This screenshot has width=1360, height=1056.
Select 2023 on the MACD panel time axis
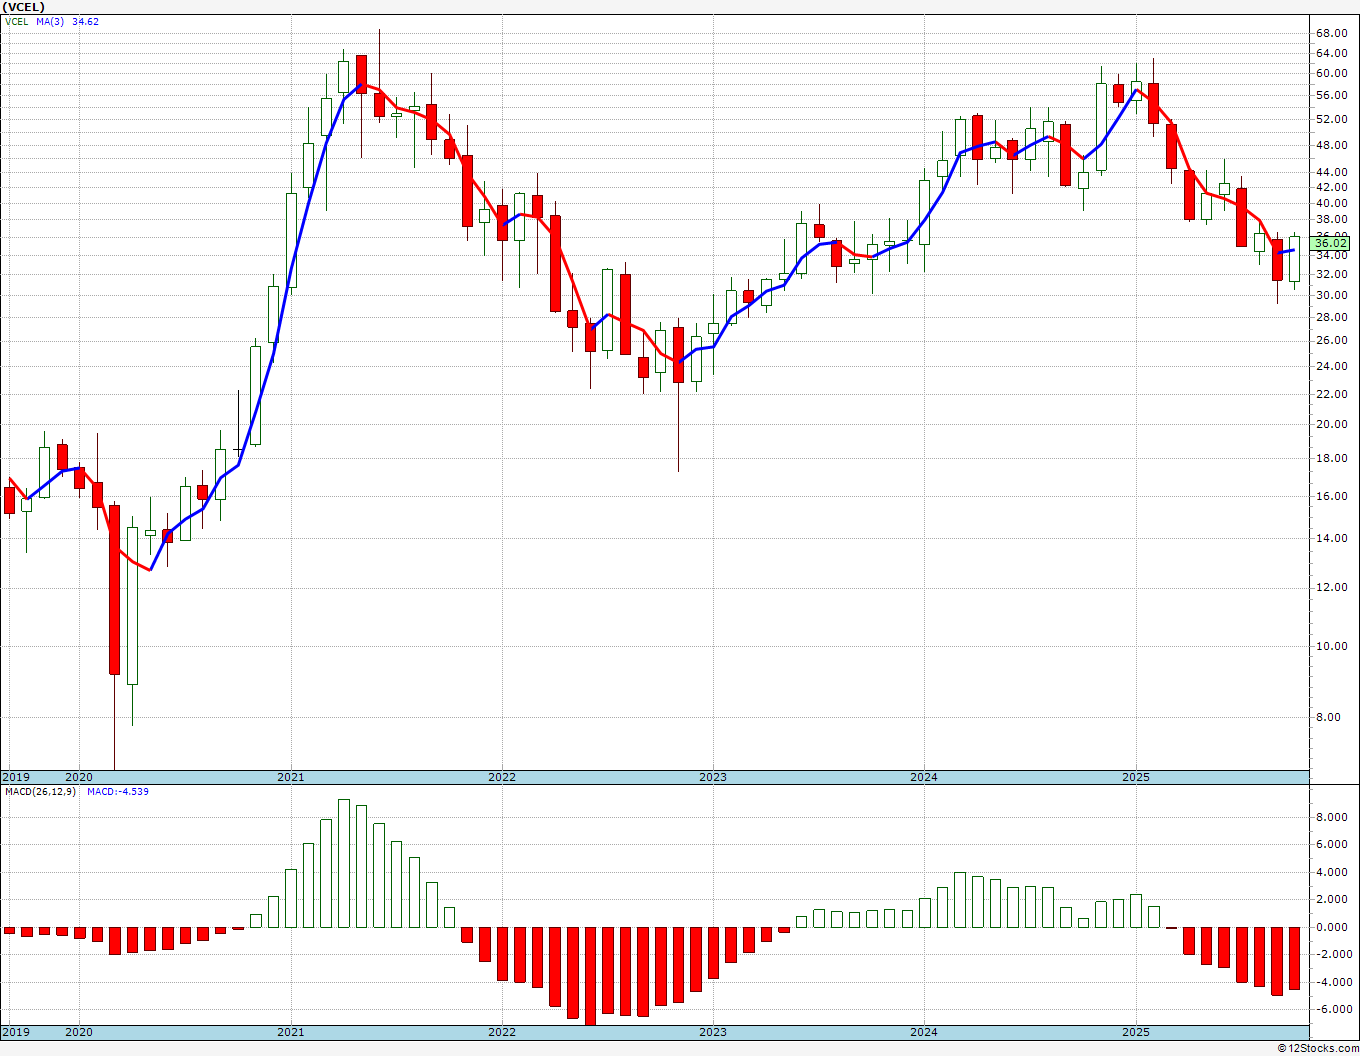point(712,1032)
